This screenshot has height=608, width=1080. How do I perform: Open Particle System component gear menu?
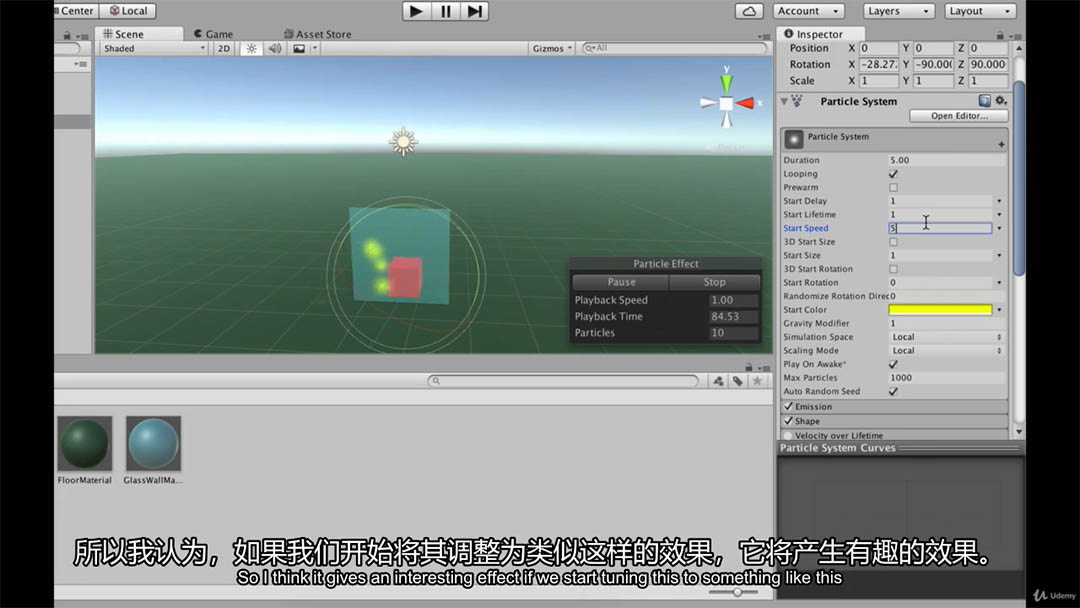click(x=1001, y=101)
